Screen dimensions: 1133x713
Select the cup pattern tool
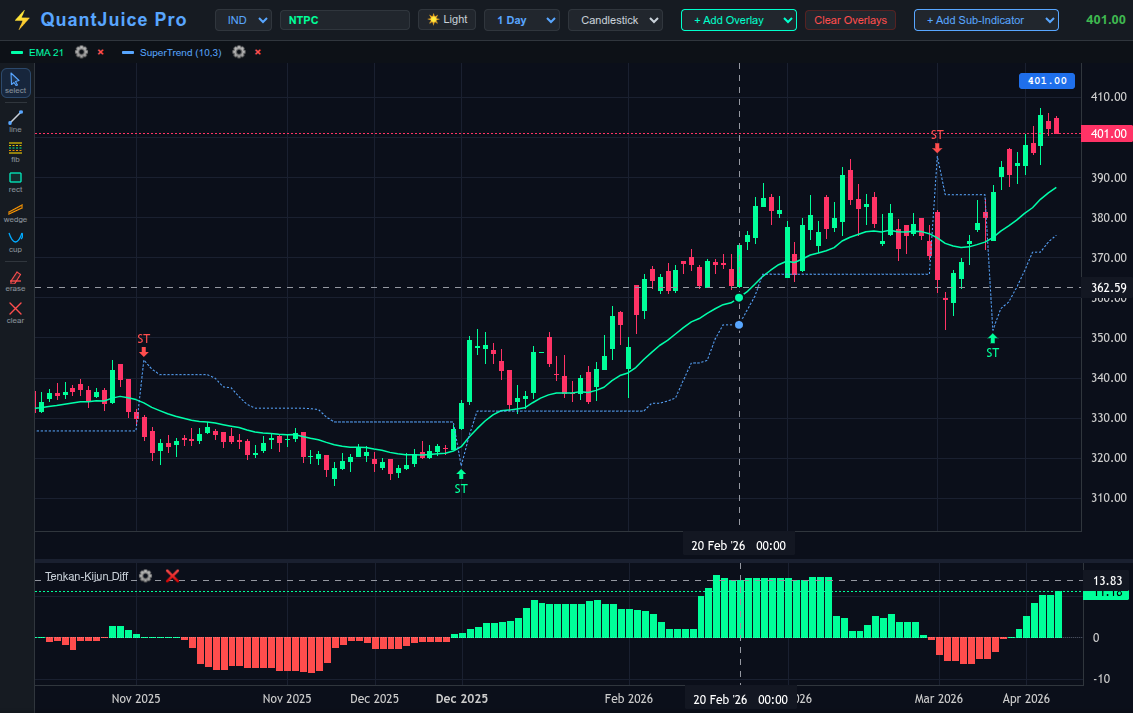pyautogui.click(x=15, y=240)
